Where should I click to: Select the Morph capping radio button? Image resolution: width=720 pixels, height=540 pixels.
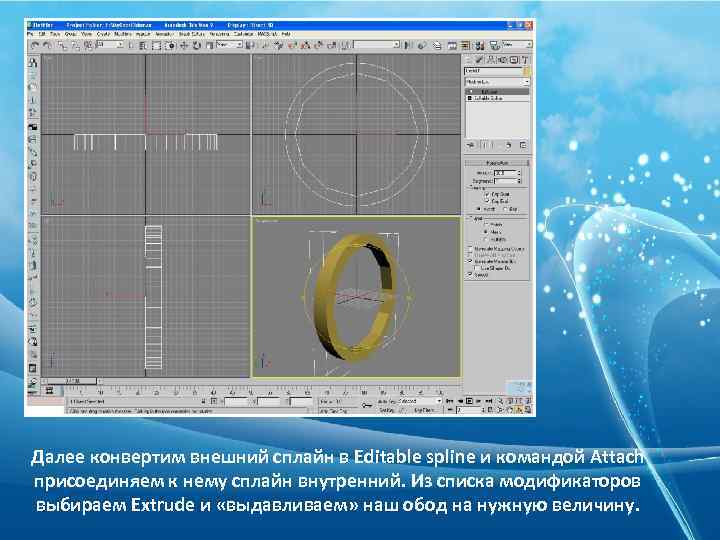click(x=479, y=209)
